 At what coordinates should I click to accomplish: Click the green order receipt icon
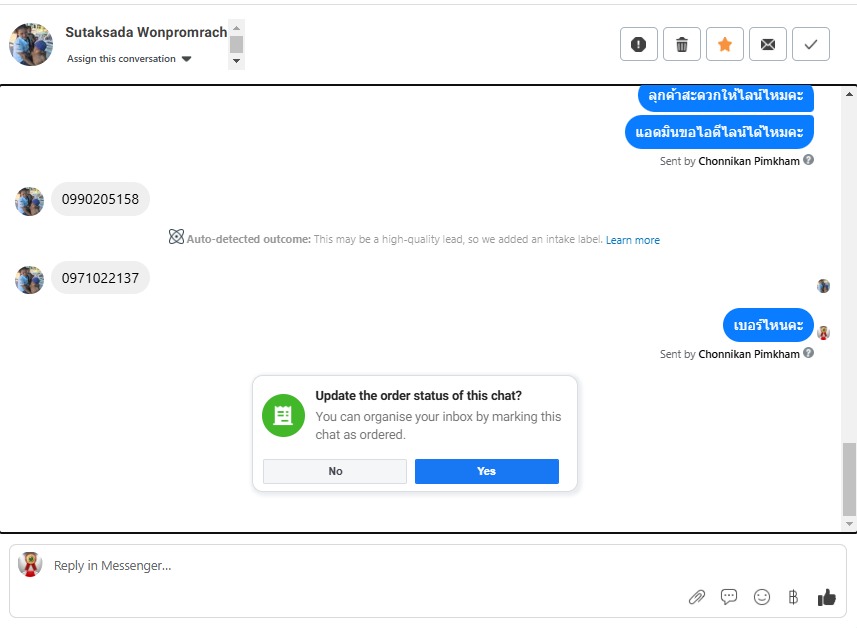click(x=283, y=415)
